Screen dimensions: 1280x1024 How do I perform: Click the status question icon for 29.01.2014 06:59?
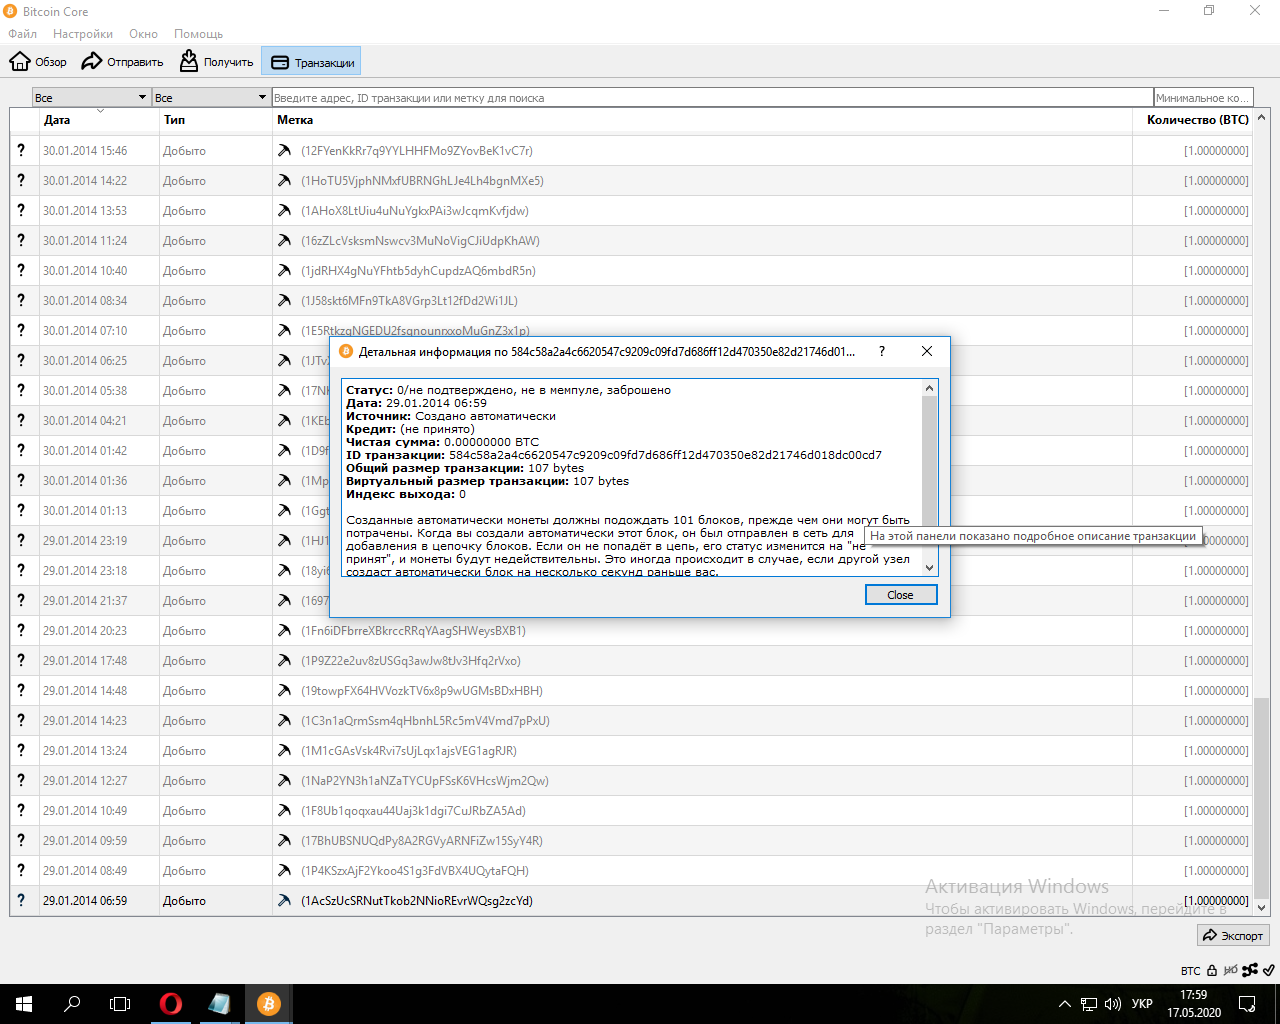21,901
